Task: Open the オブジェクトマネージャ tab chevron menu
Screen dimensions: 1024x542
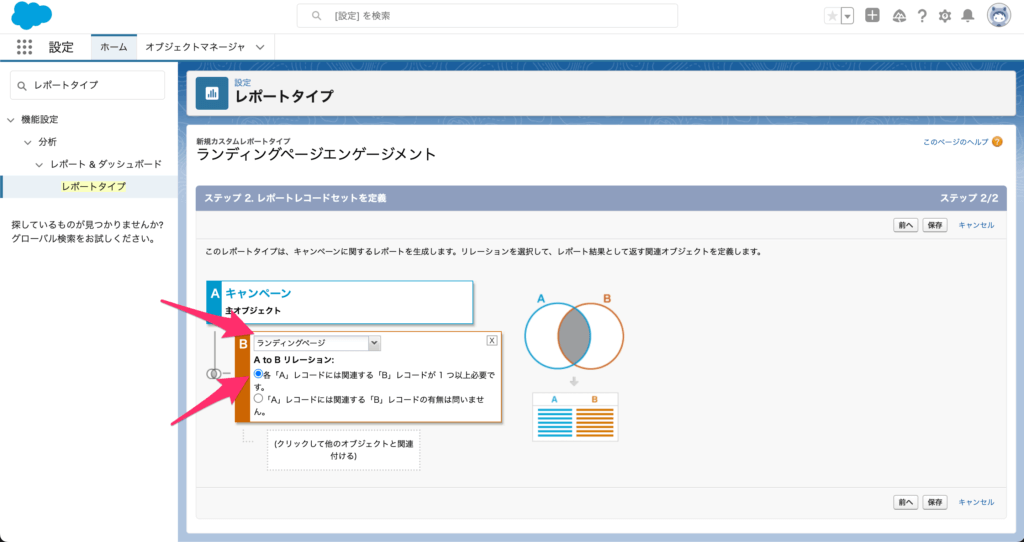Action: click(x=260, y=47)
